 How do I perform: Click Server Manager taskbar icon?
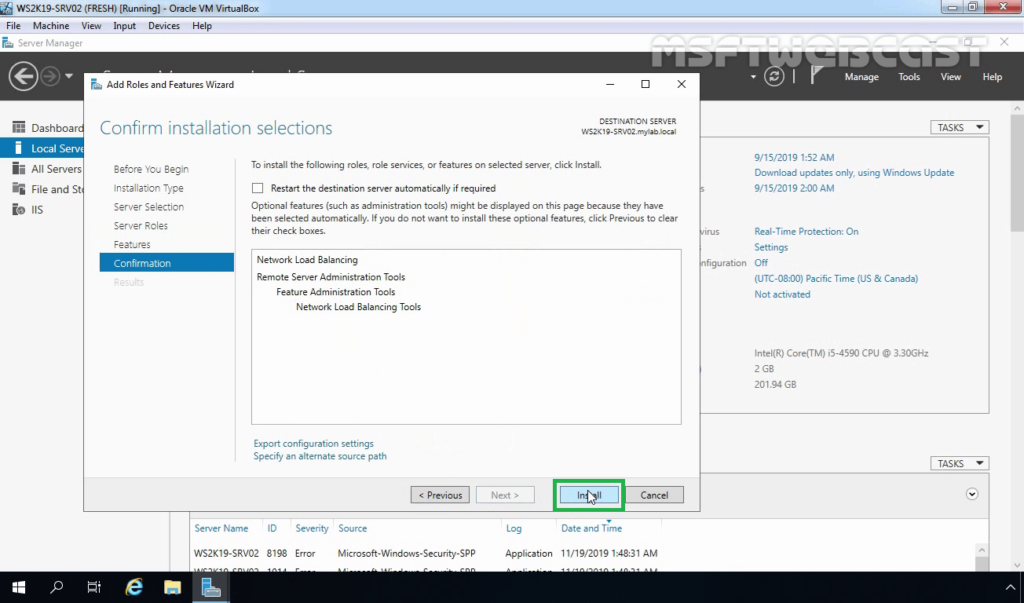click(x=211, y=587)
